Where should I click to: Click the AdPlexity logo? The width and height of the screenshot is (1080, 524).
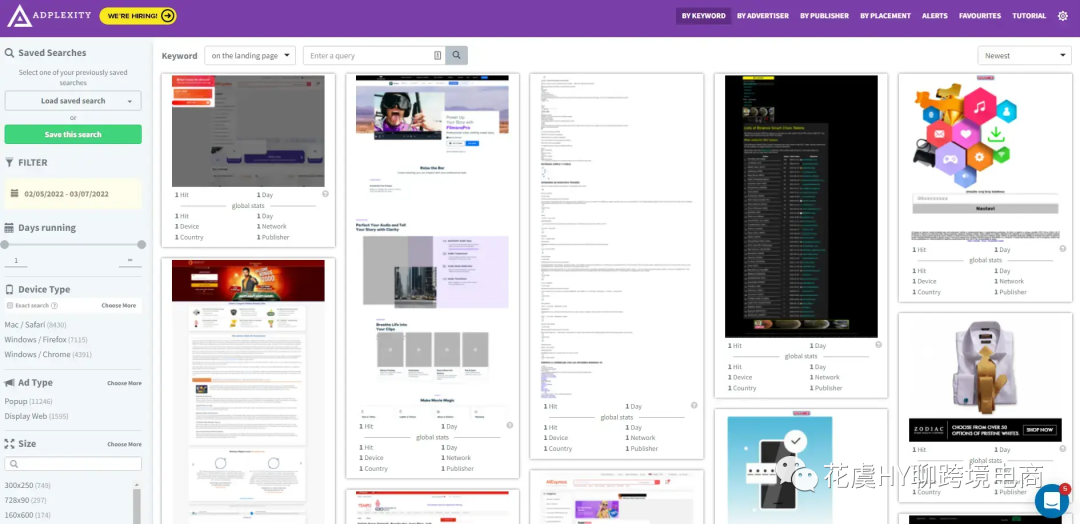click(x=50, y=16)
